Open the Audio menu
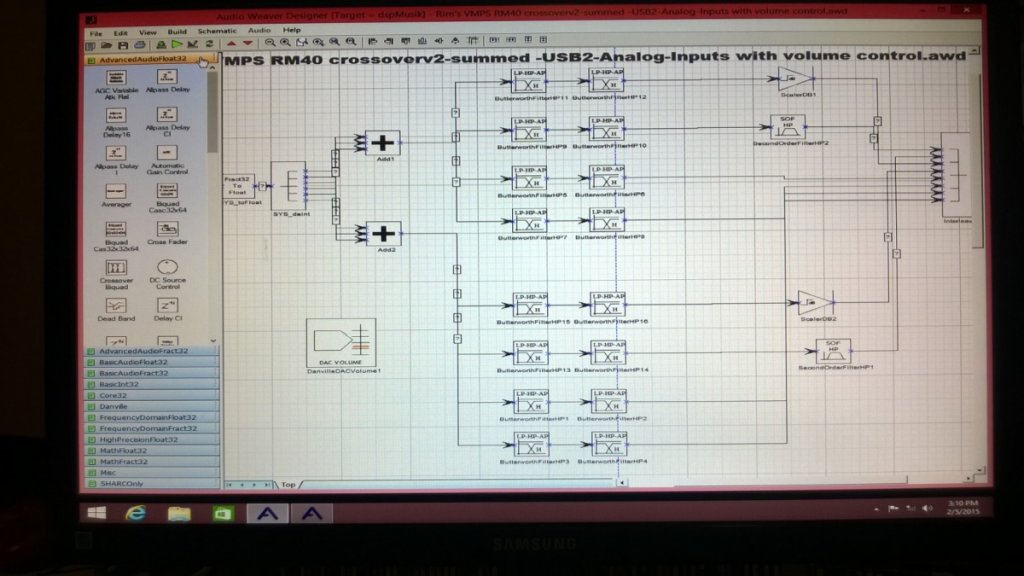 [259, 30]
